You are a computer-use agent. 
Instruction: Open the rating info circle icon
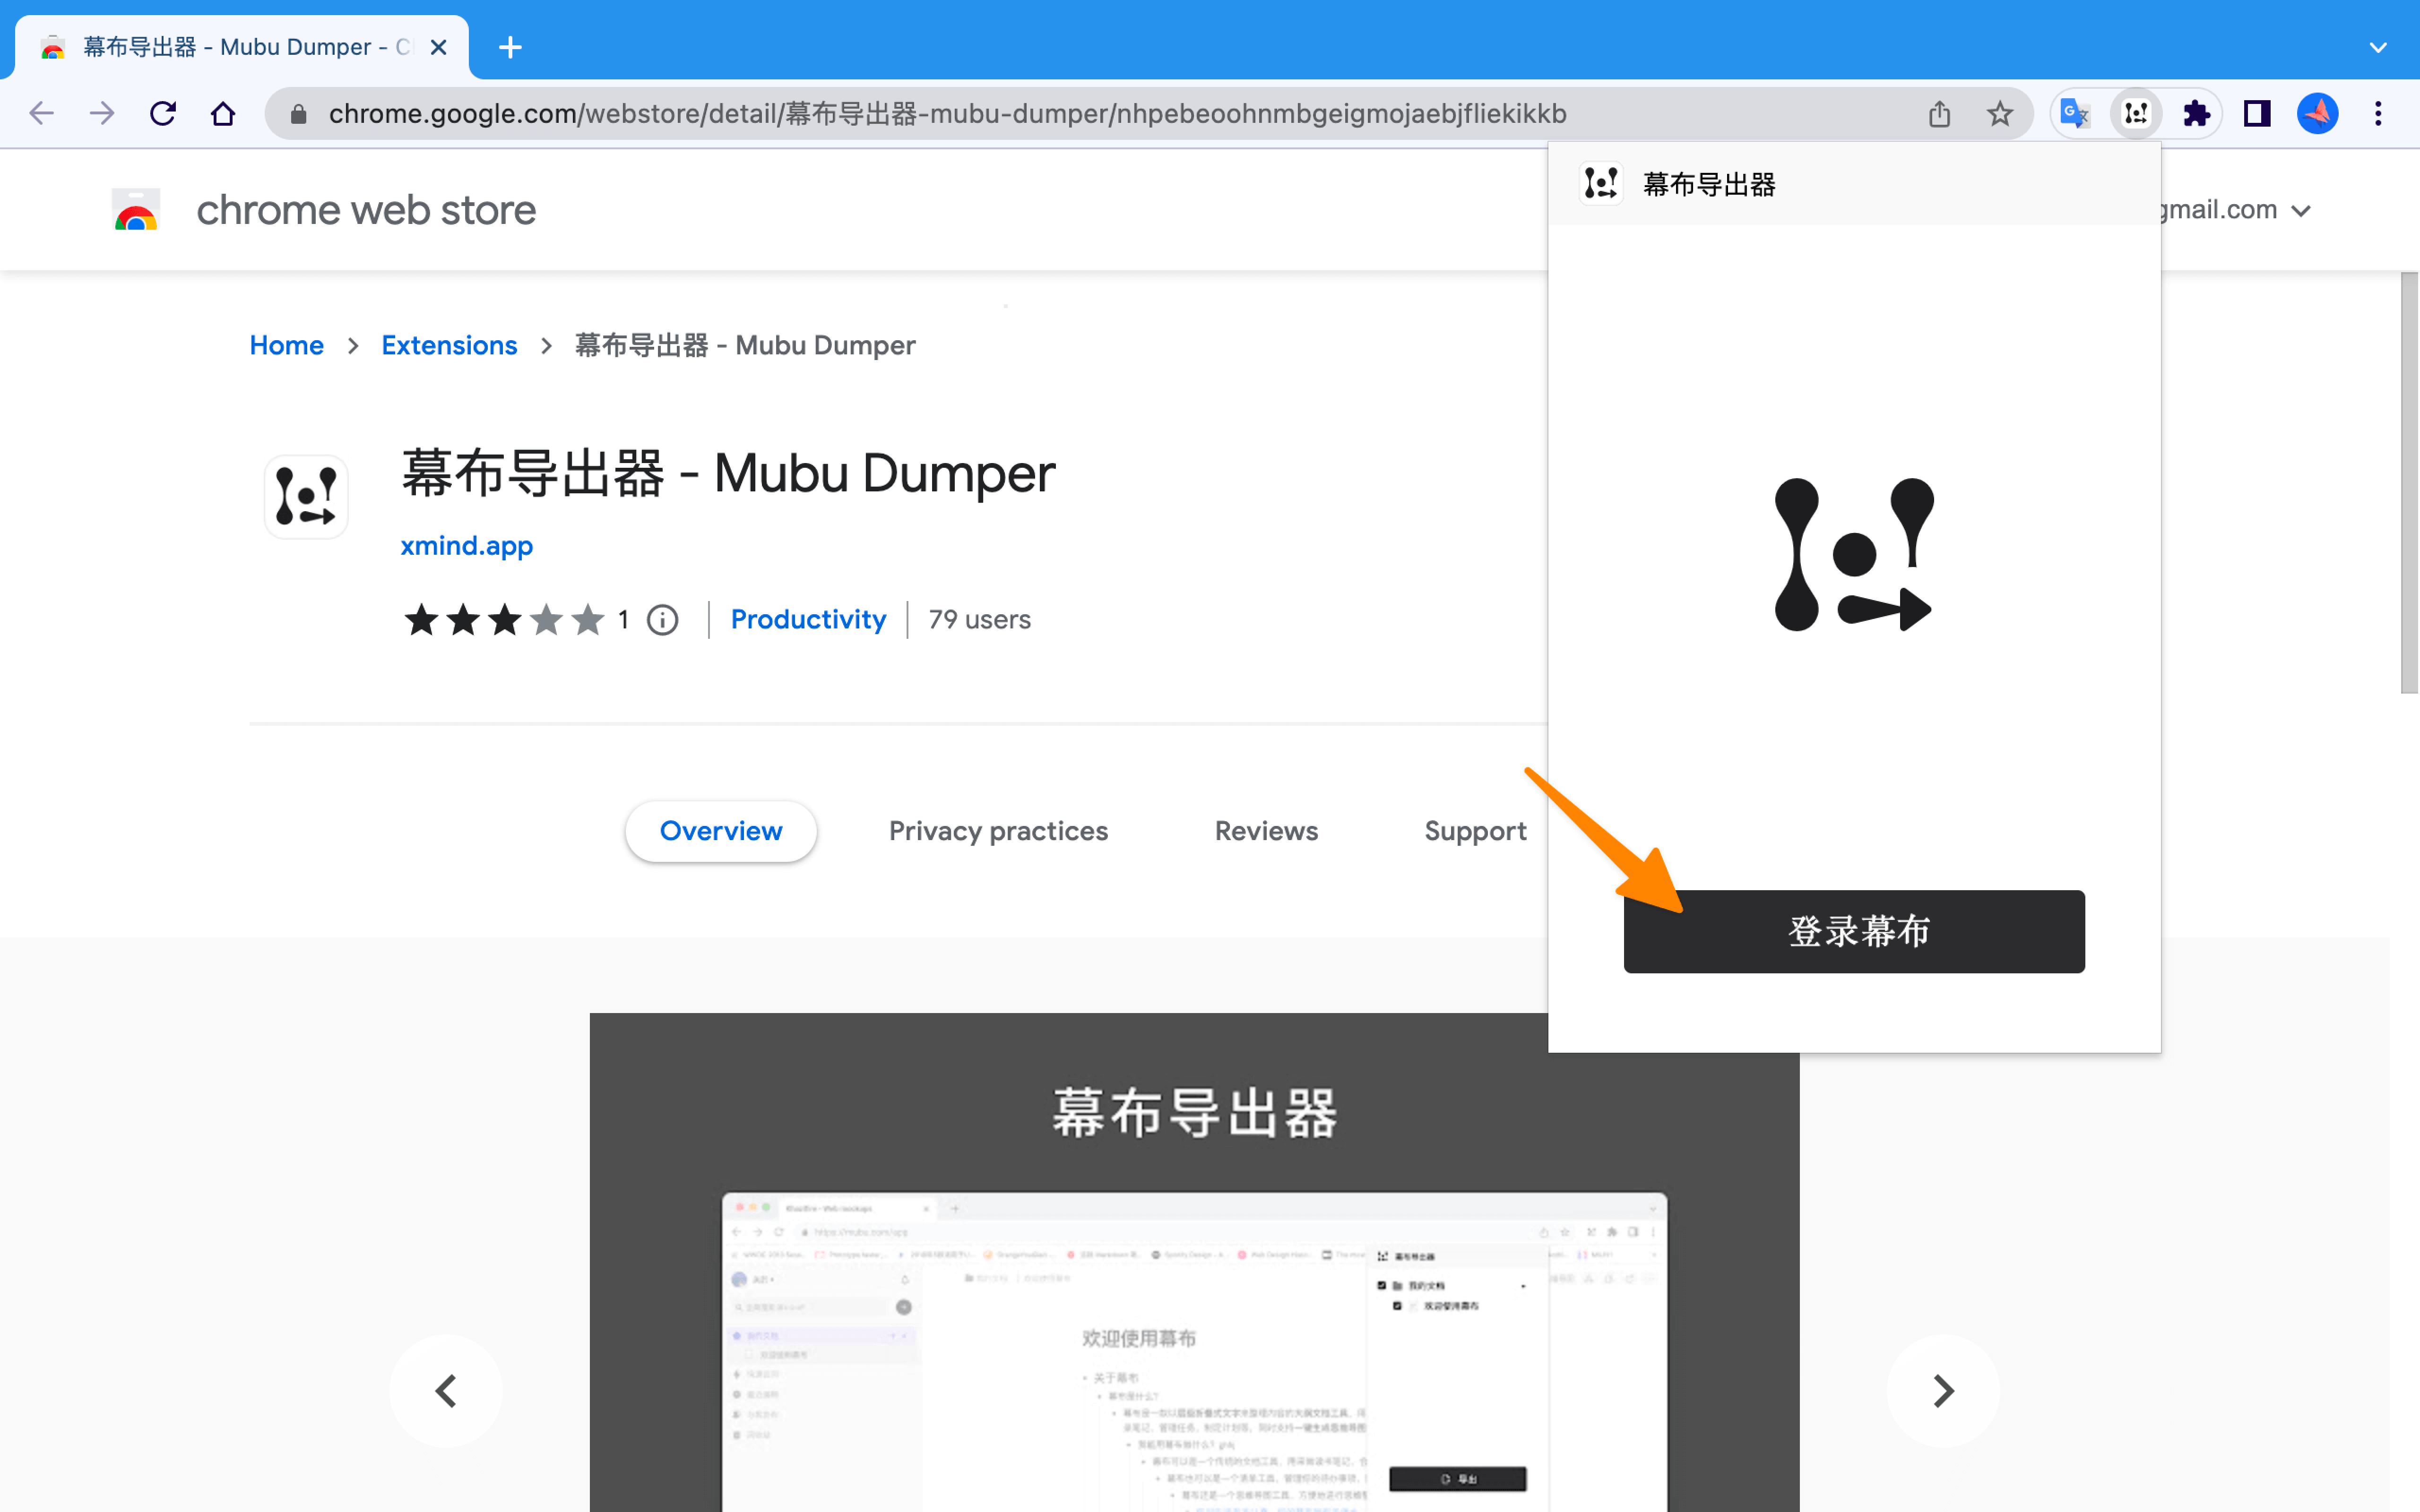(x=662, y=620)
